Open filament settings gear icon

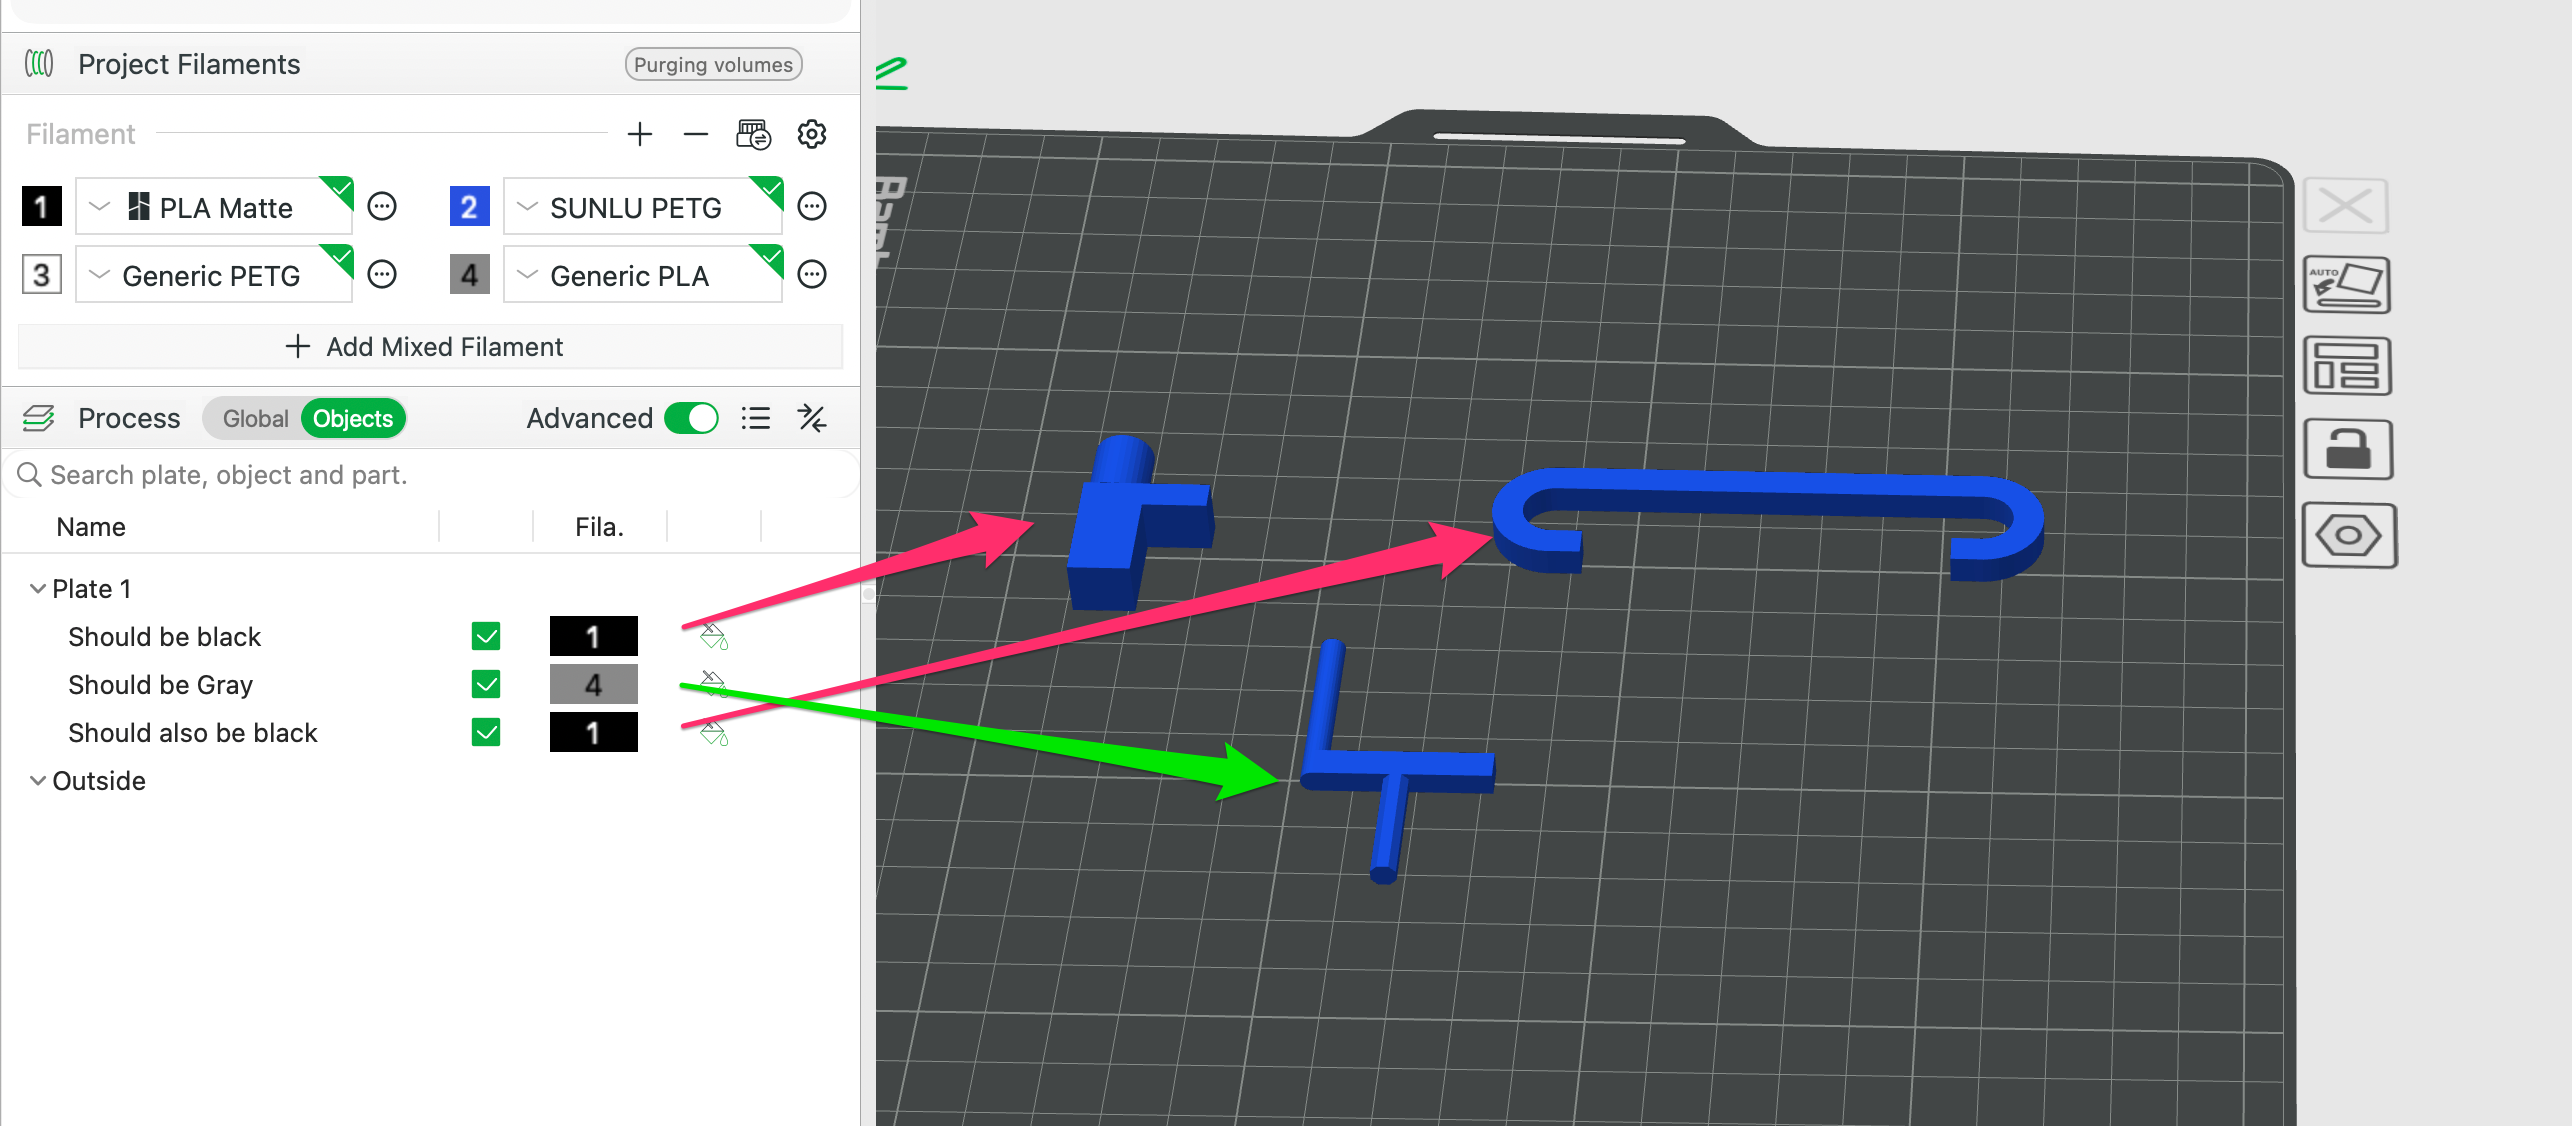(x=812, y=134)
